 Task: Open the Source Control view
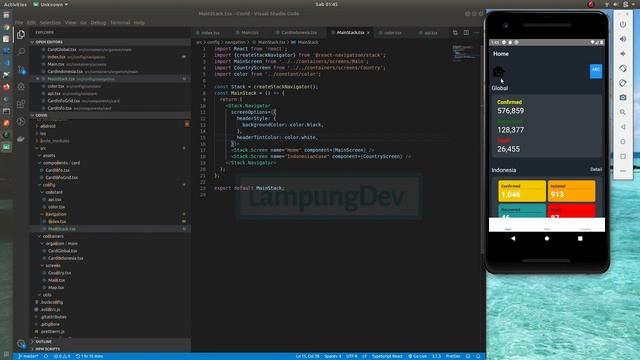click(21, 69)
